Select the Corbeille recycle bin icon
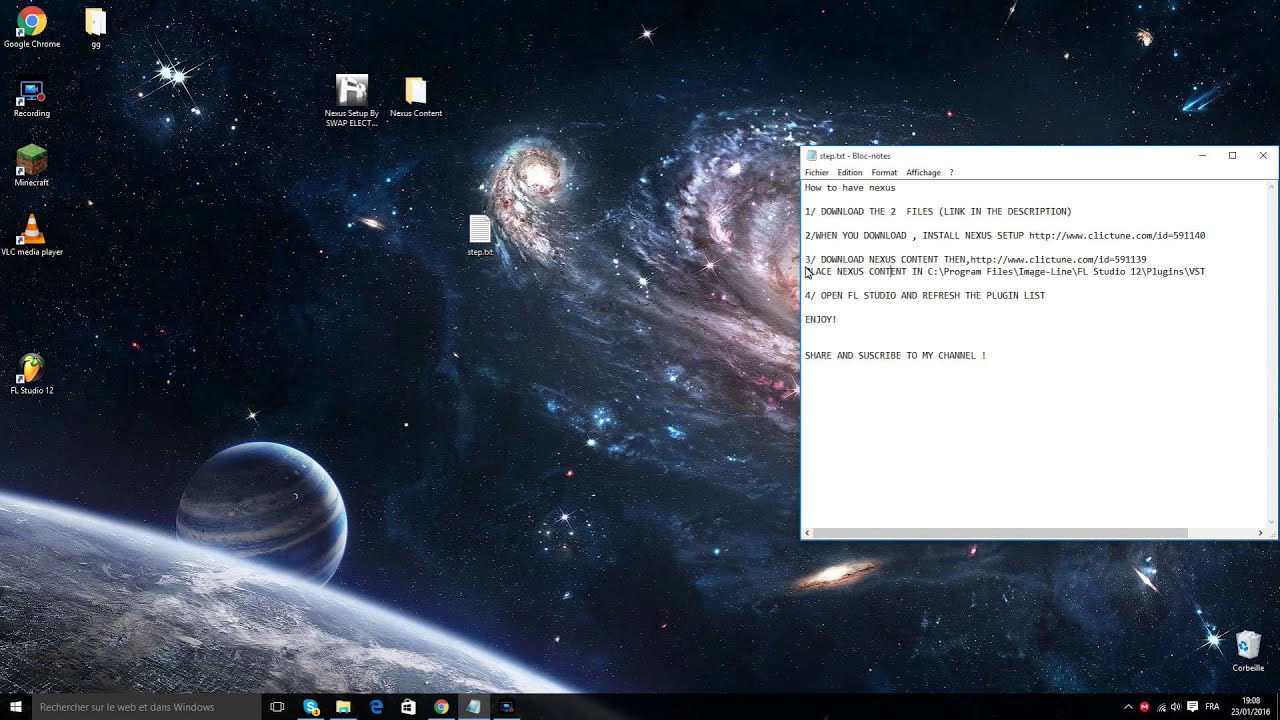Screen dimensions: 1280x720 tap(1248, 652)
